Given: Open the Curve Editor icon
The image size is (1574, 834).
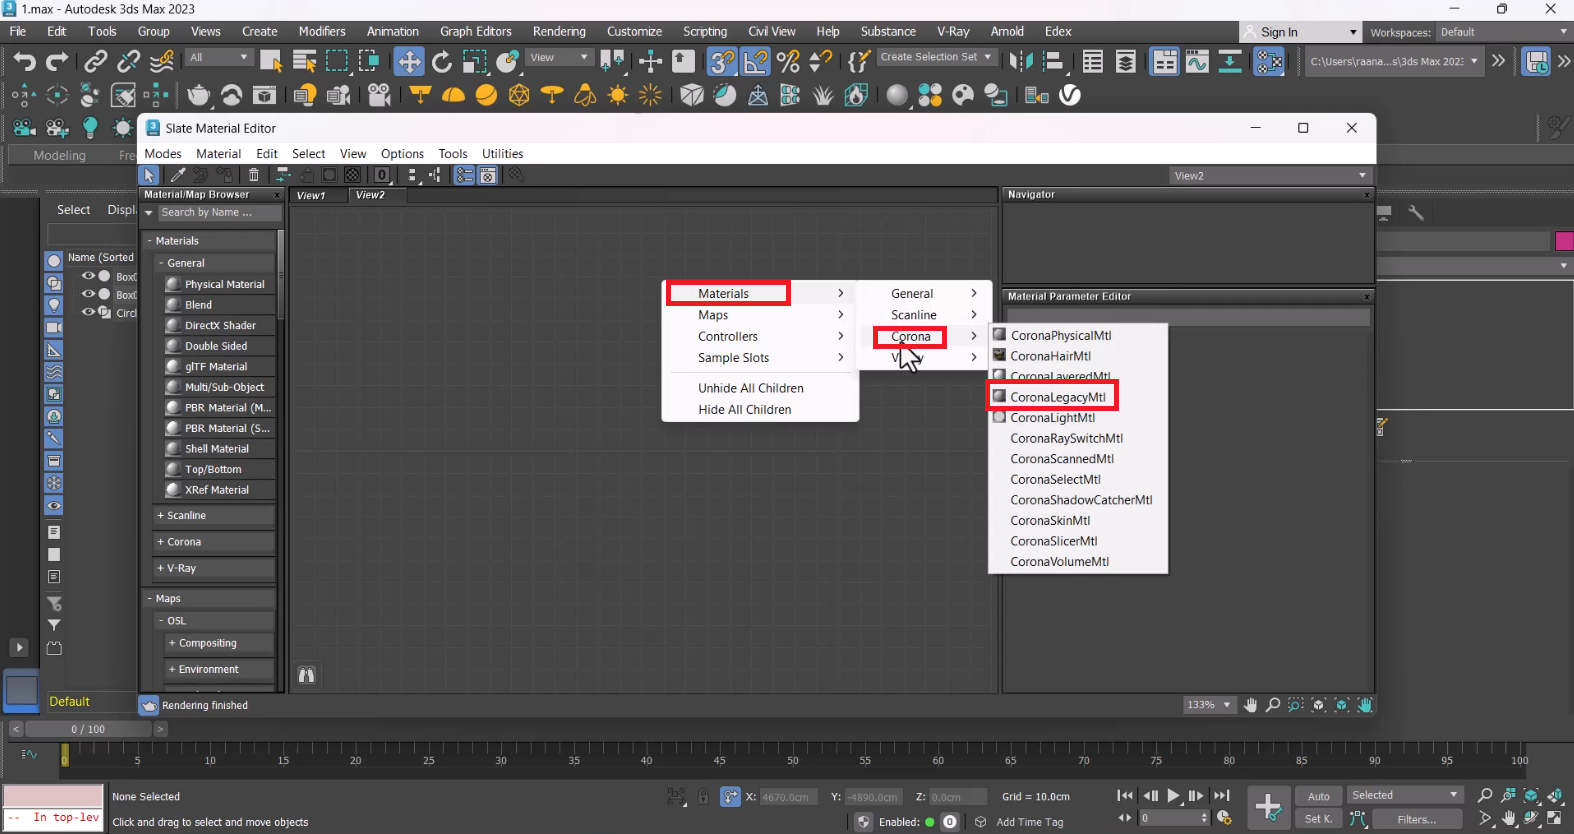Looking at the screenshot, I should (x=1197, y=62).
